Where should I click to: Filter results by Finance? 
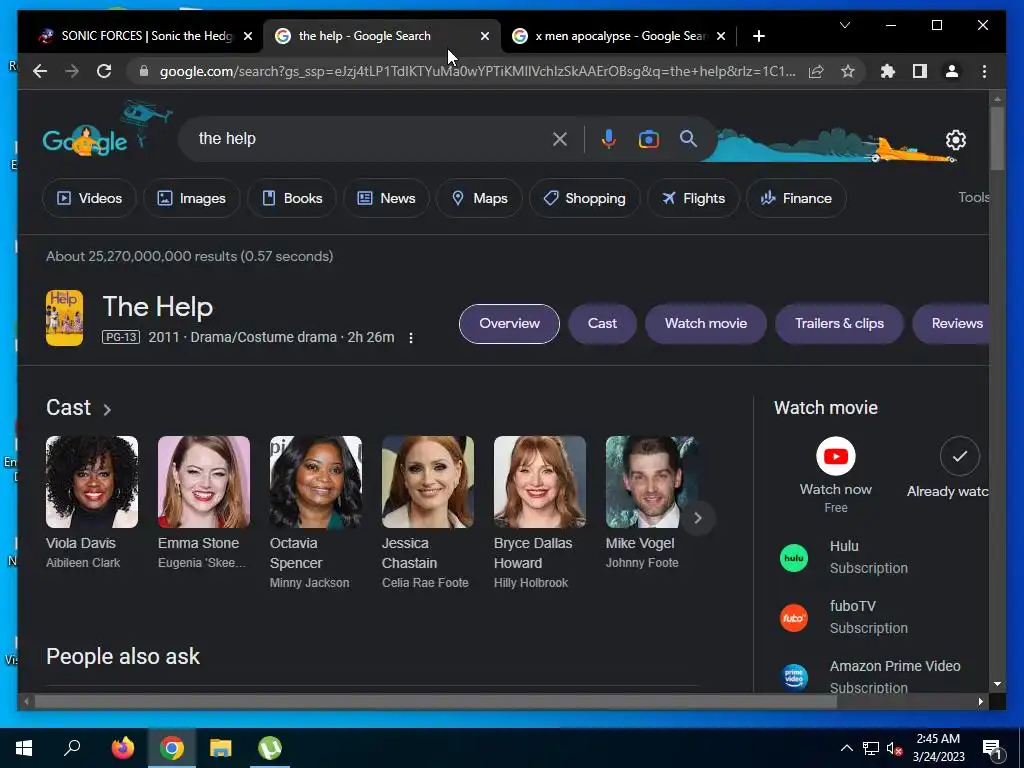click(x=796, y=198)
